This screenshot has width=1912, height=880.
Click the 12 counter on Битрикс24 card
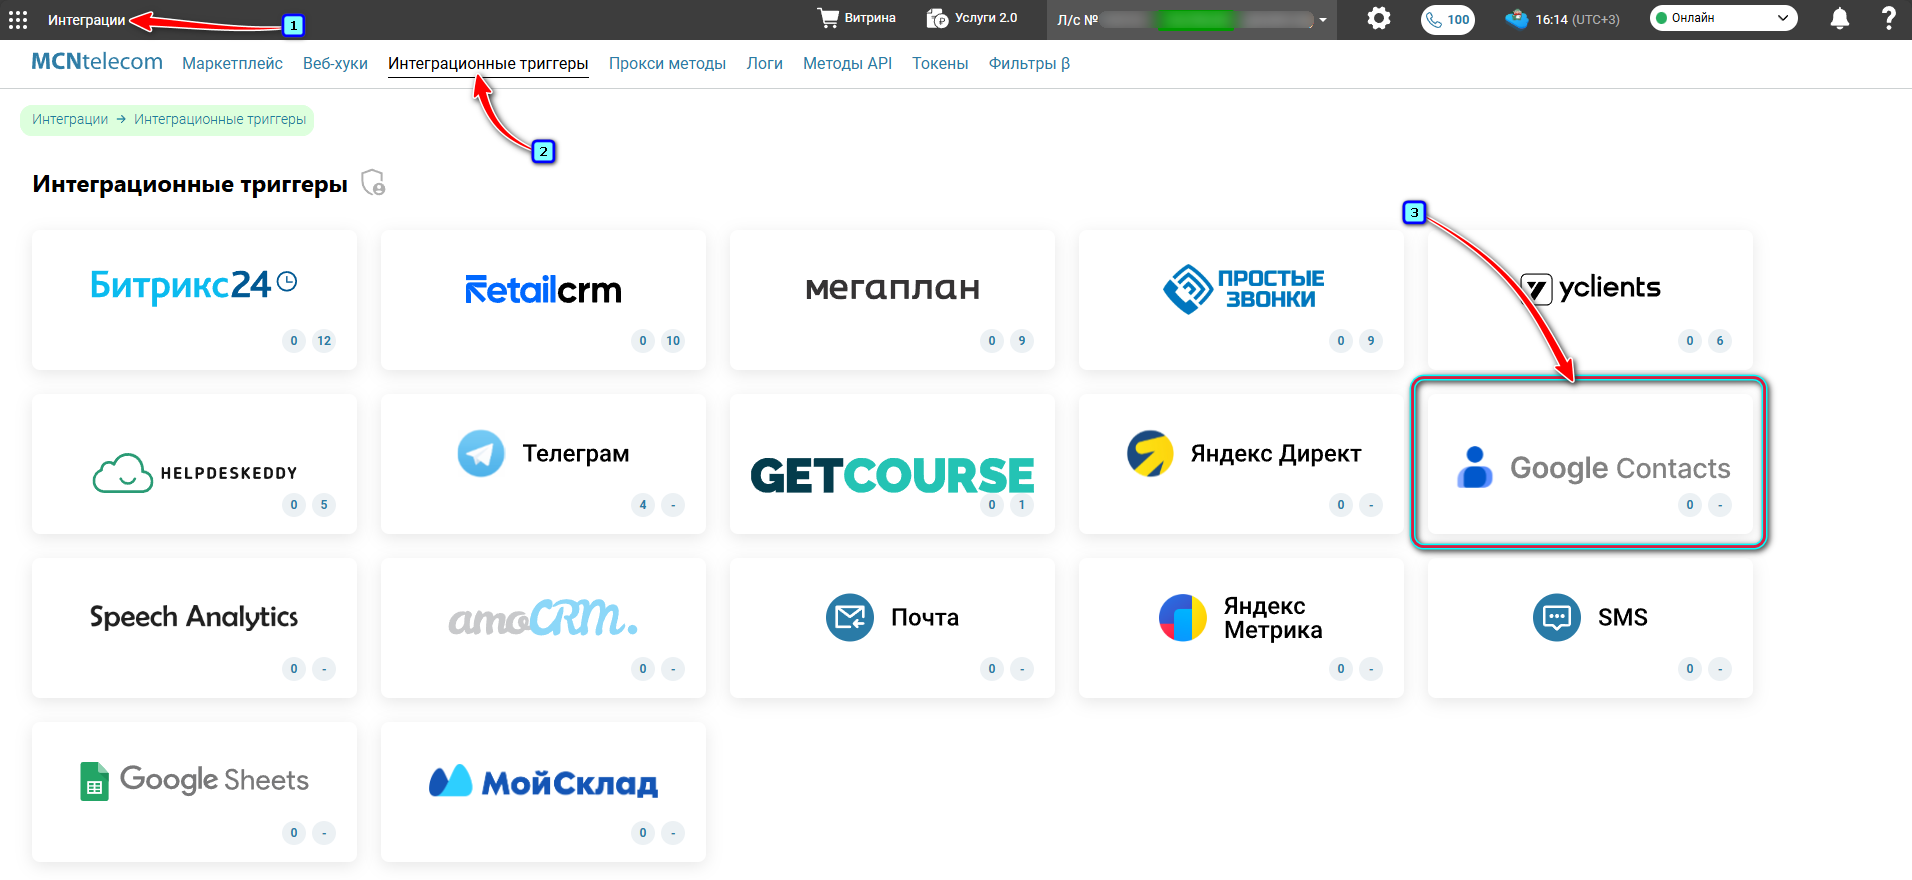coord(324,341)
